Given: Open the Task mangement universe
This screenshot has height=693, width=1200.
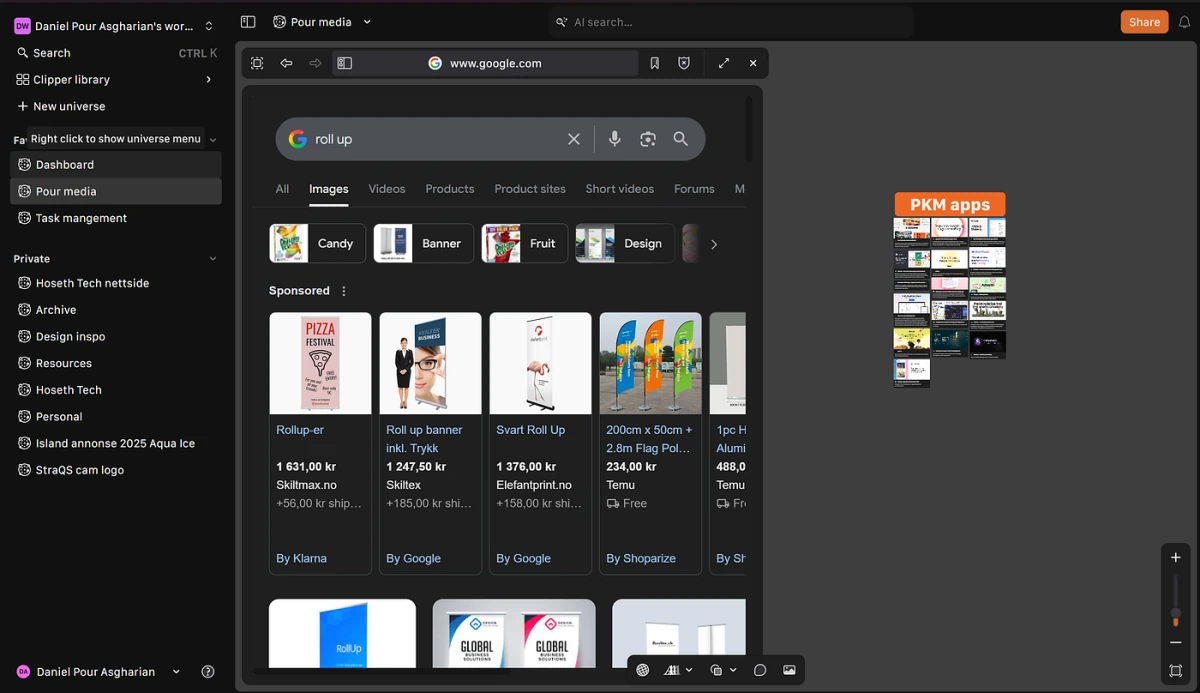Looking at the screenshot, I should click(81, 218).
